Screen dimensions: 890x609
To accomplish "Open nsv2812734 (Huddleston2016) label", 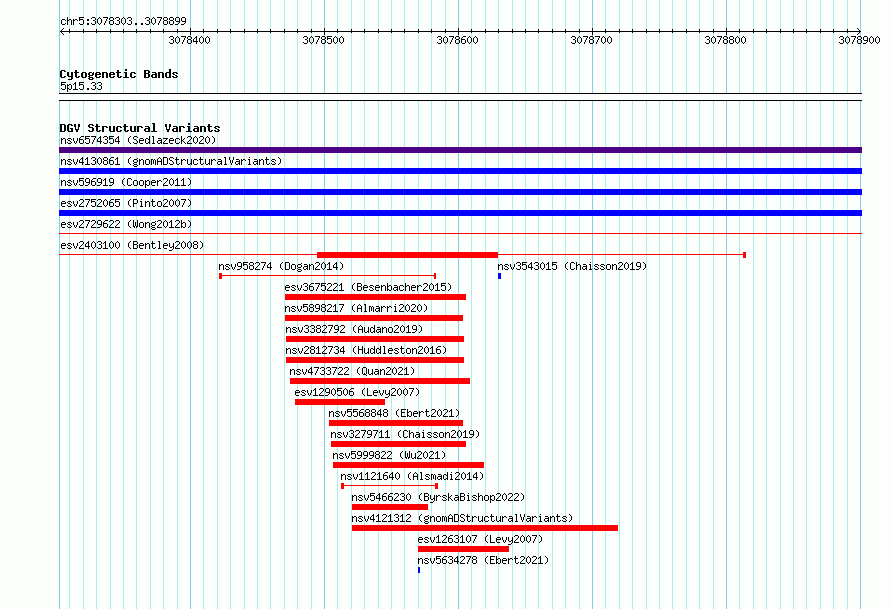I will coord(366,350).
